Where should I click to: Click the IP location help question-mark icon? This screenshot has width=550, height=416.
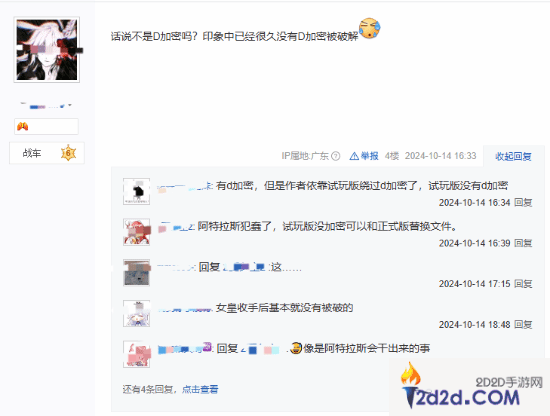[x=336, y=156]
